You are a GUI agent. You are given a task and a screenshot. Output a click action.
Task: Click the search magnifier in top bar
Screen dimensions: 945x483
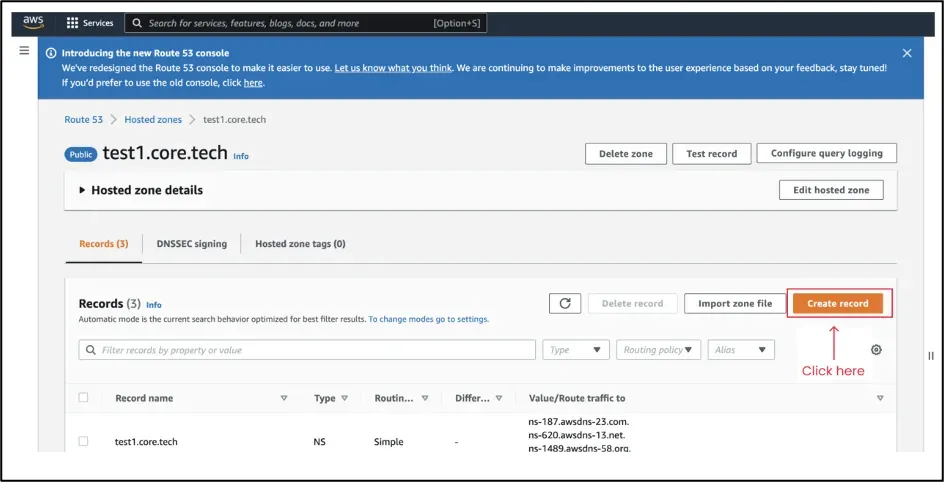137,23
